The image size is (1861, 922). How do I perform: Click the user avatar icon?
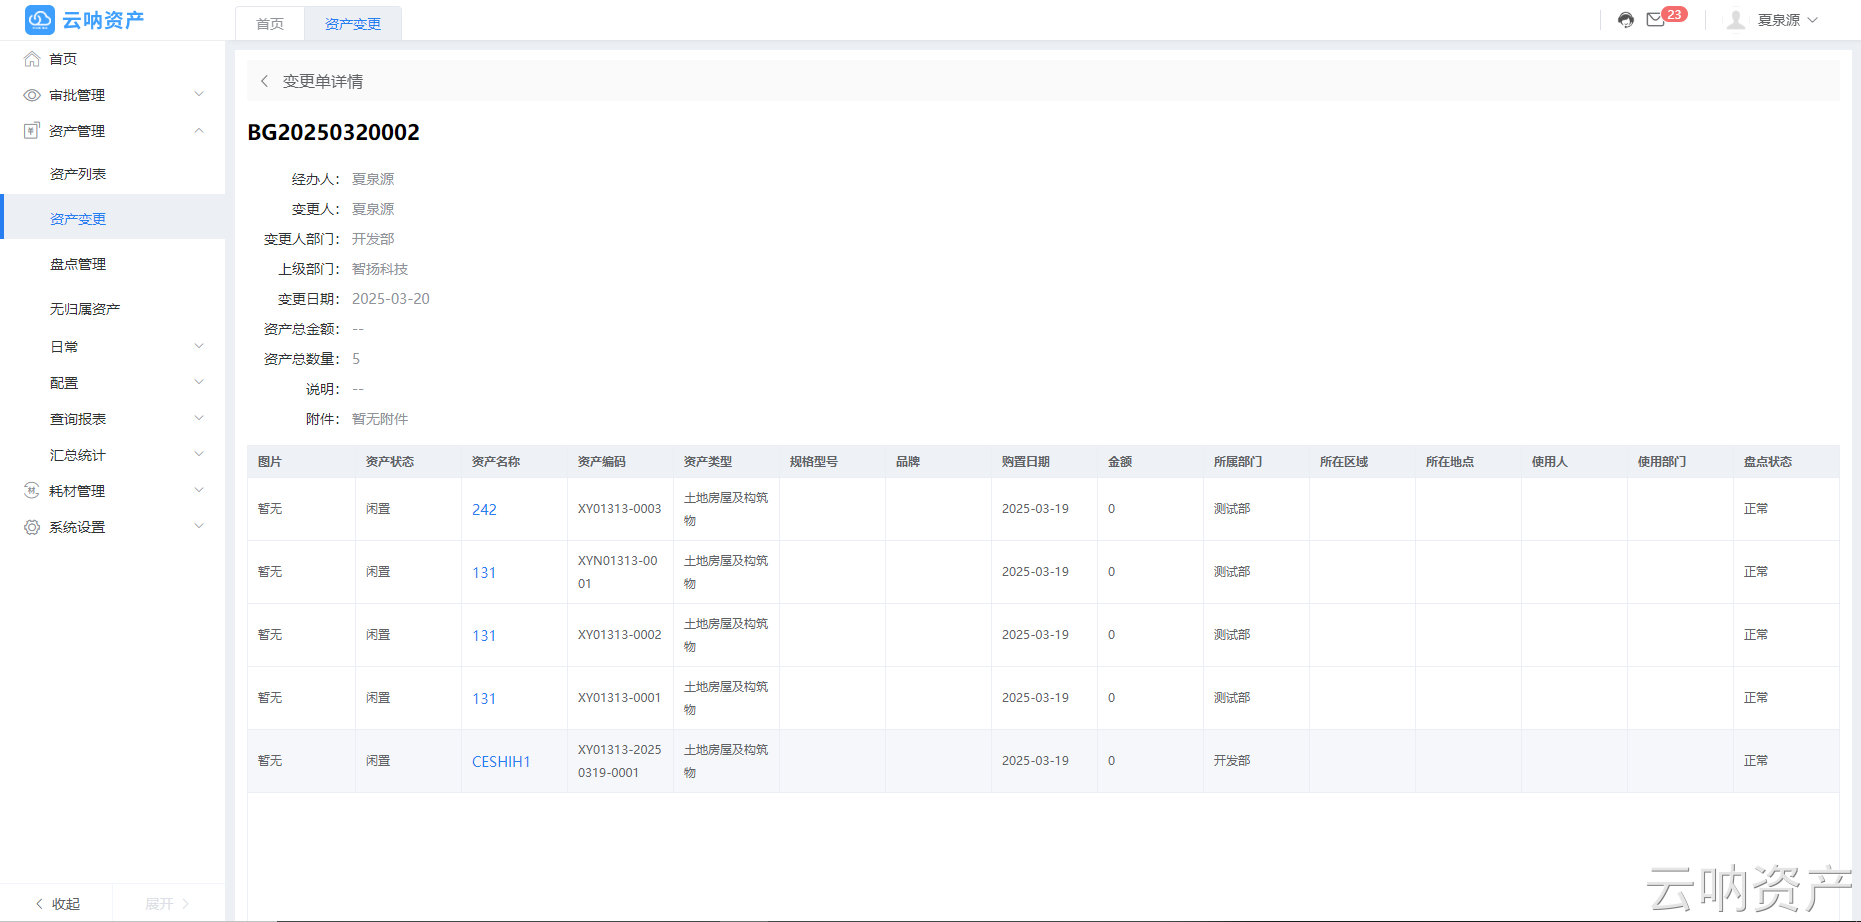click(1736, 20)
